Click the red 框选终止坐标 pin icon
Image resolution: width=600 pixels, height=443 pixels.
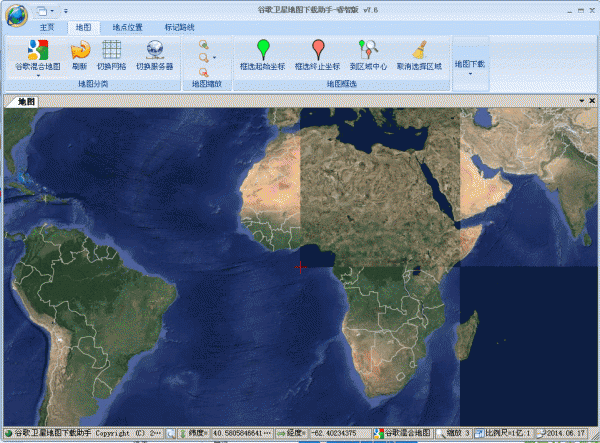coord(318,50)
